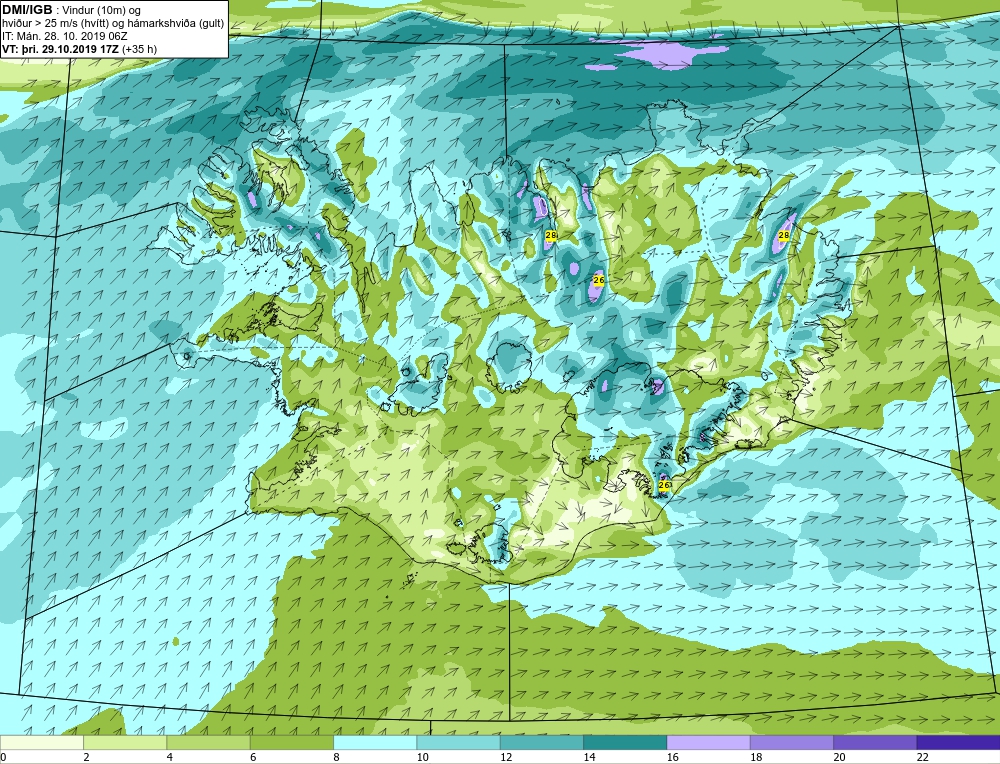The image size is (1000, 764).
Task: Click the 10–12 m/s light teal swatch
Action: [459, 742]
